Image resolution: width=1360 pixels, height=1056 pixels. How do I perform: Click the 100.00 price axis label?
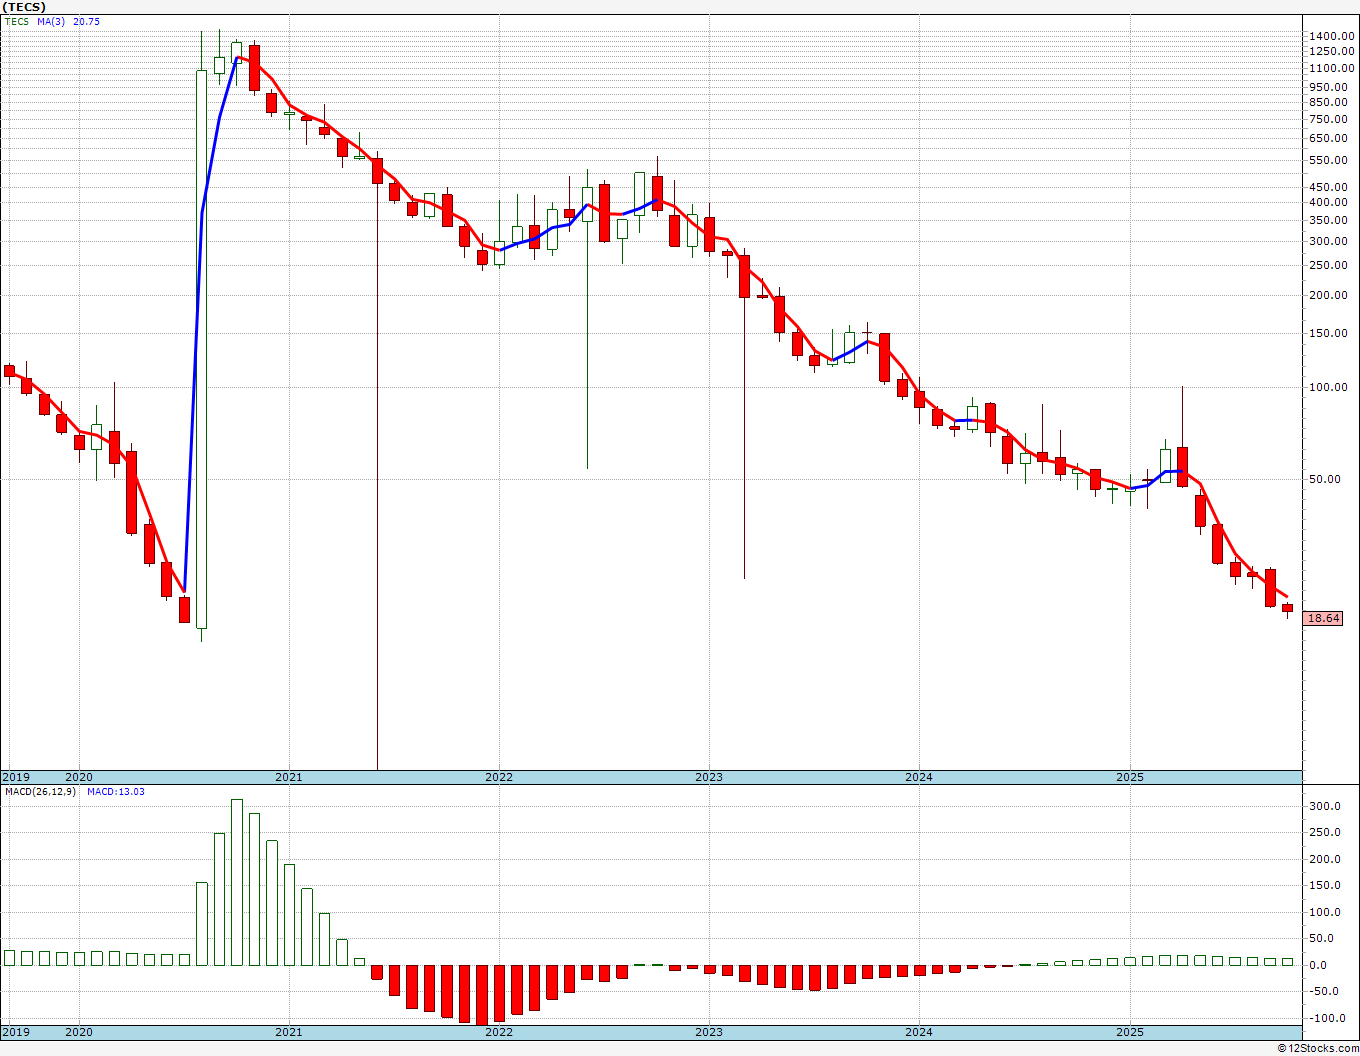pyautogui.click(x=1334, y=388)
